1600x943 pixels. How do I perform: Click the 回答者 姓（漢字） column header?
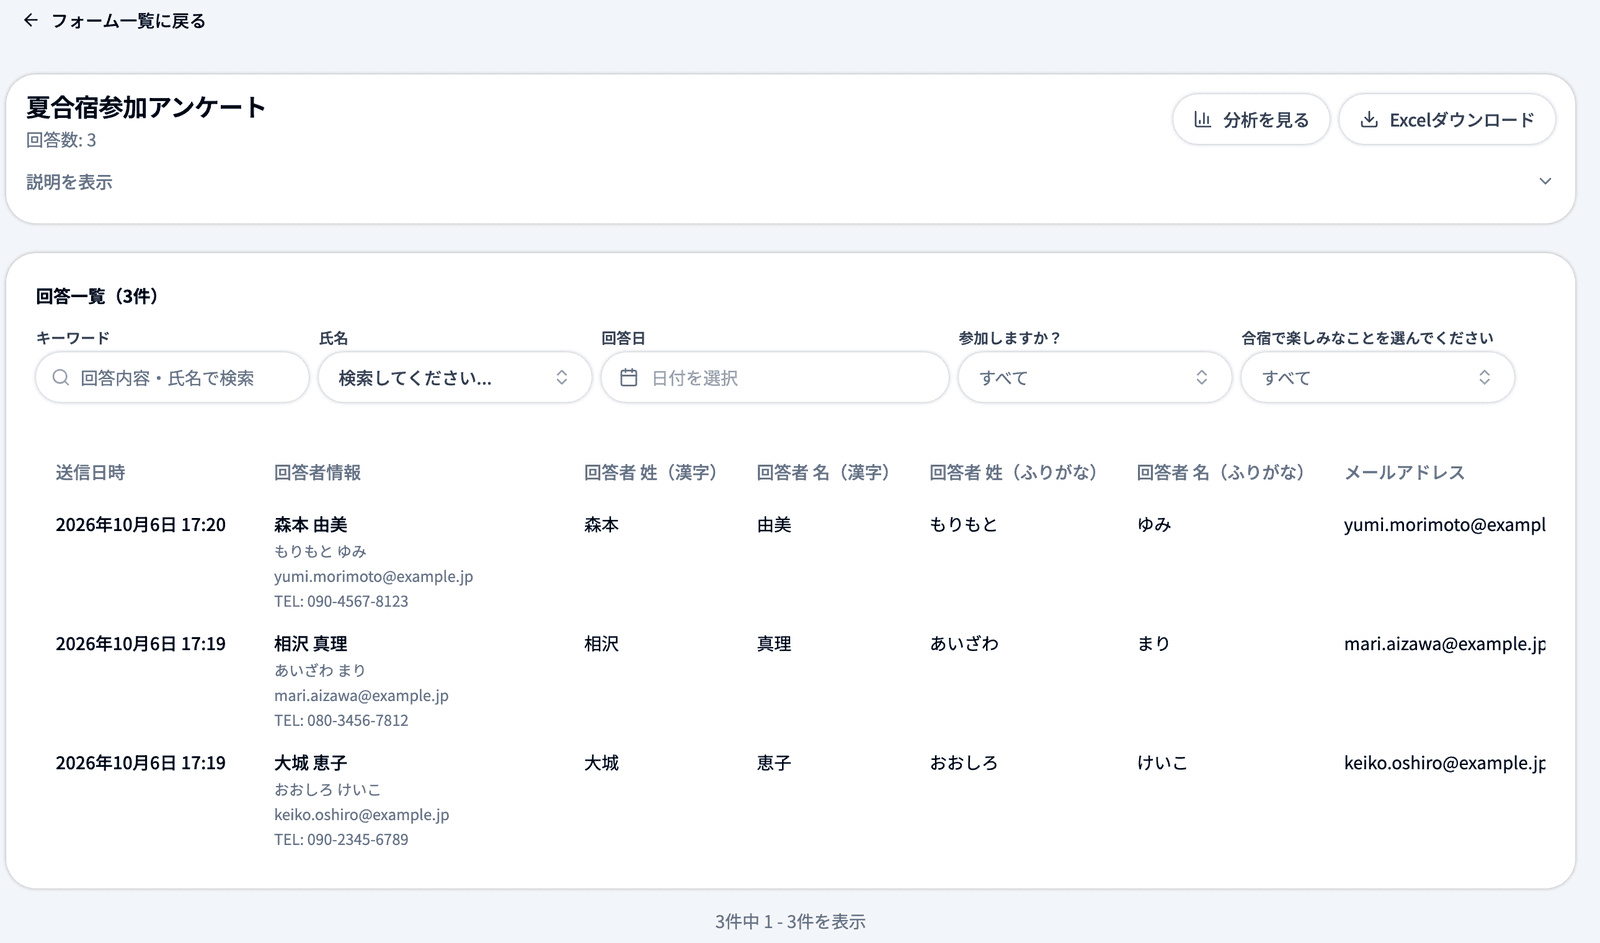(x=651, y=472)
